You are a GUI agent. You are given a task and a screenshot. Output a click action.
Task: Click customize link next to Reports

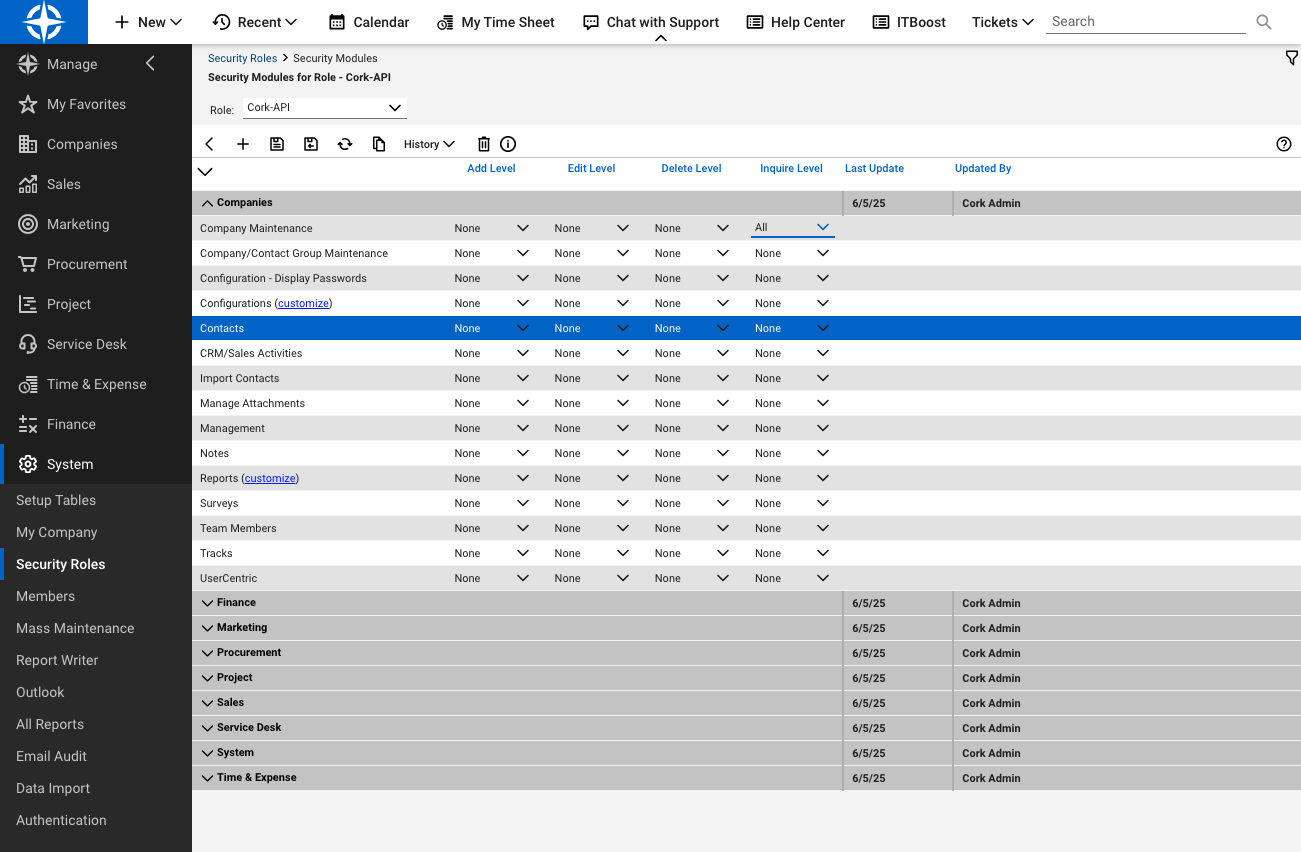tap(270, 478)
